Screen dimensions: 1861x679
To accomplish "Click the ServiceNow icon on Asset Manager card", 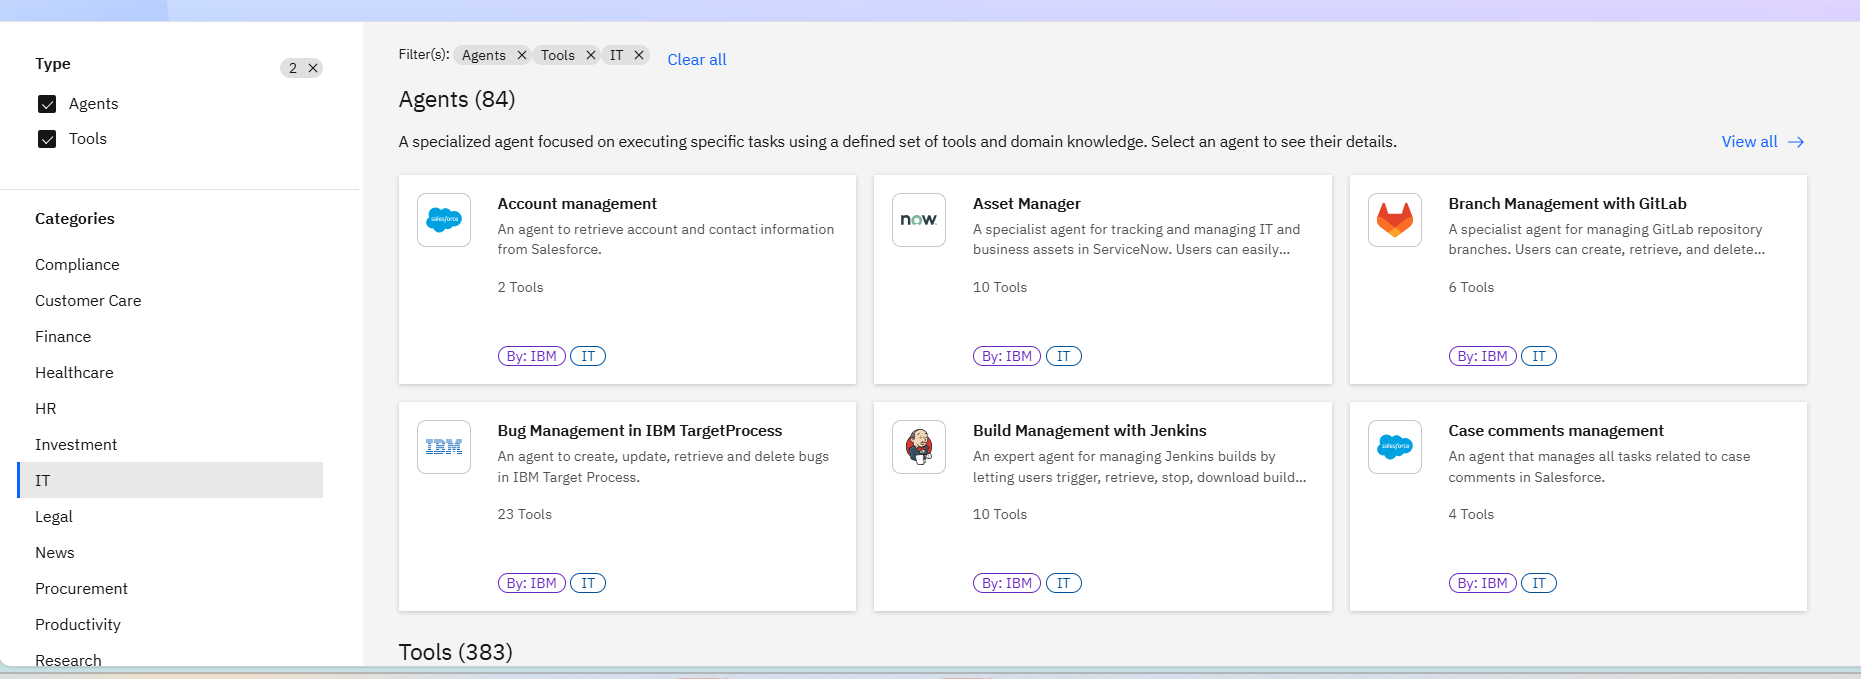I will tap(918, 220).
